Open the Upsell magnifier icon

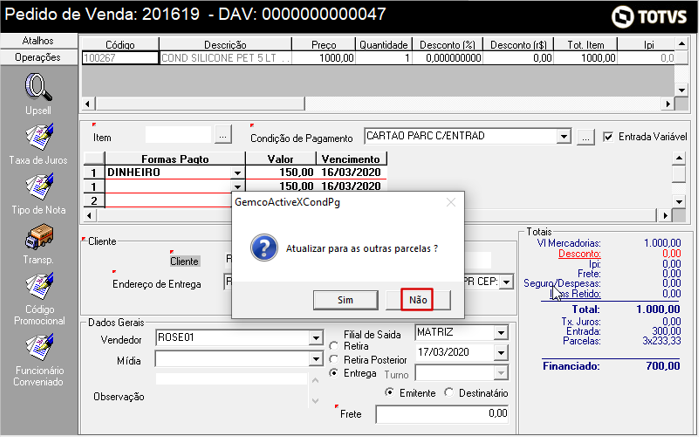coord(38,87)
